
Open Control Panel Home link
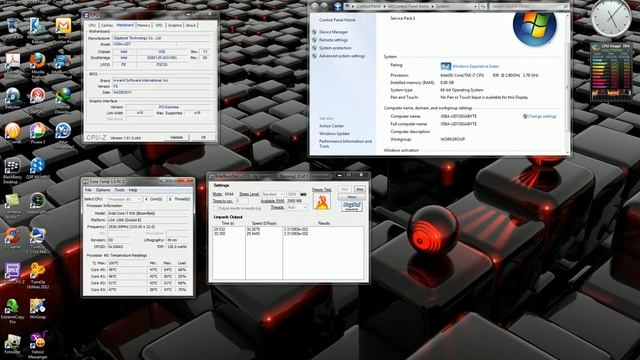click(337, 20)
